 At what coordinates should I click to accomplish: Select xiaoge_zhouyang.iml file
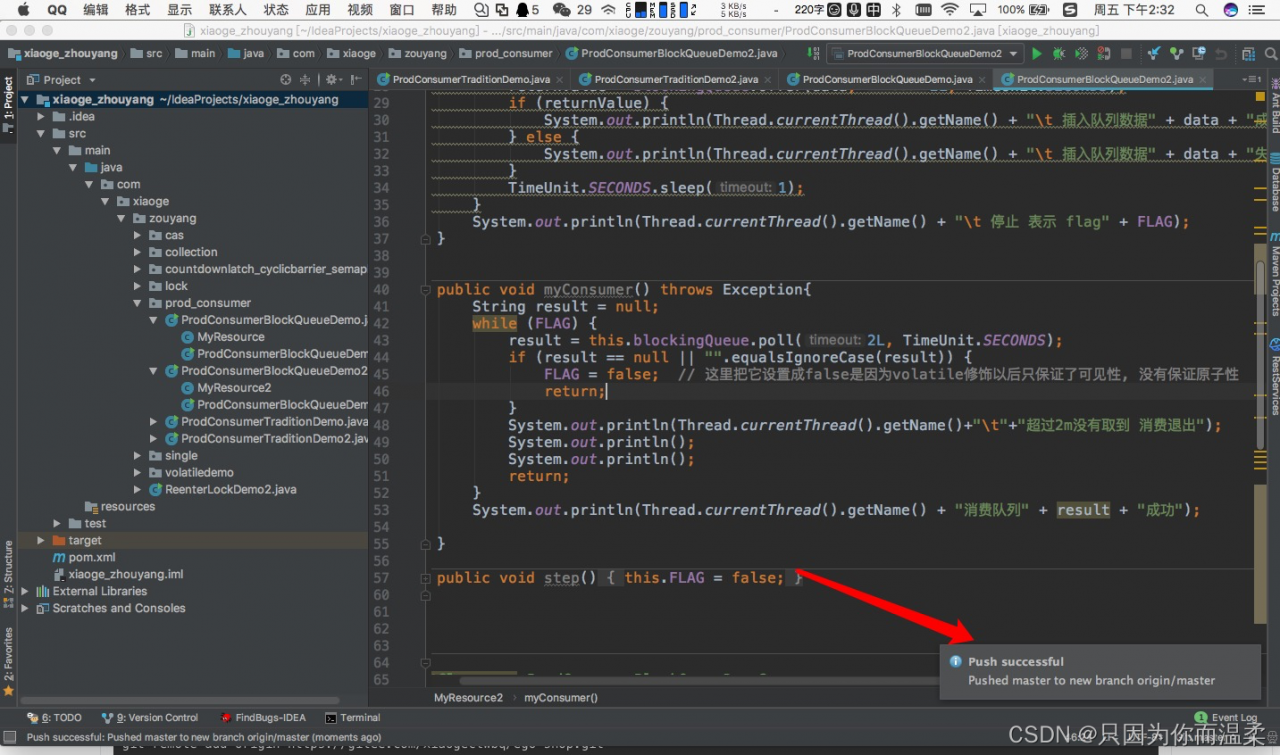click(118, 575)
